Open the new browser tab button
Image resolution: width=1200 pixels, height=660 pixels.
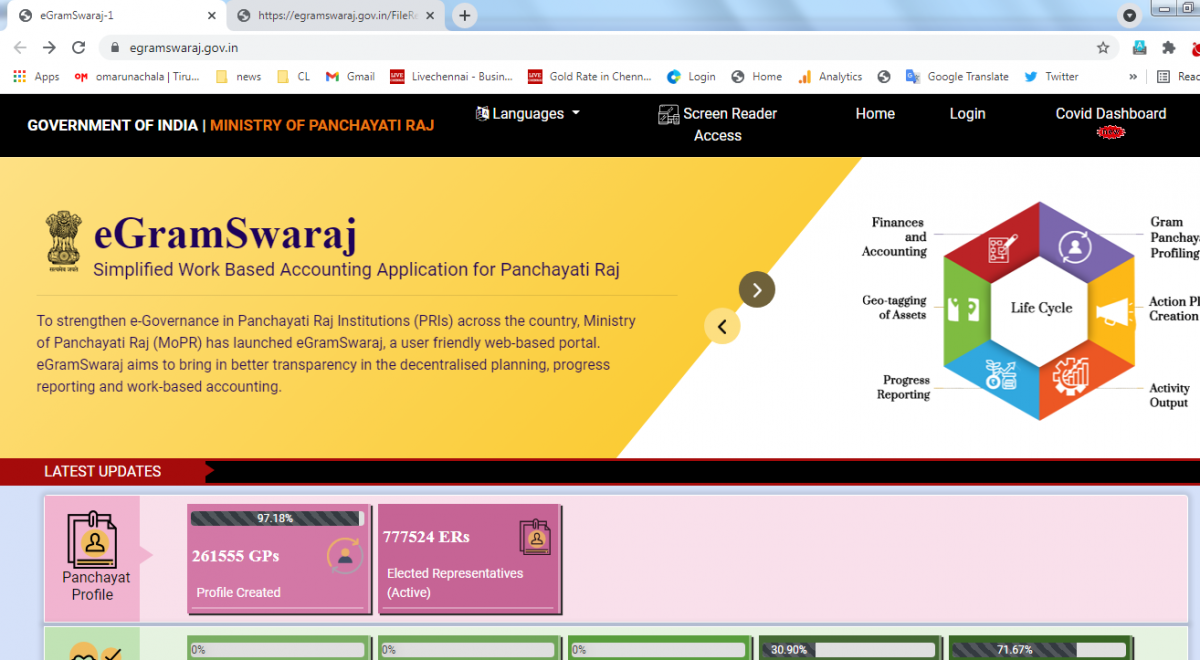(464, 16)
